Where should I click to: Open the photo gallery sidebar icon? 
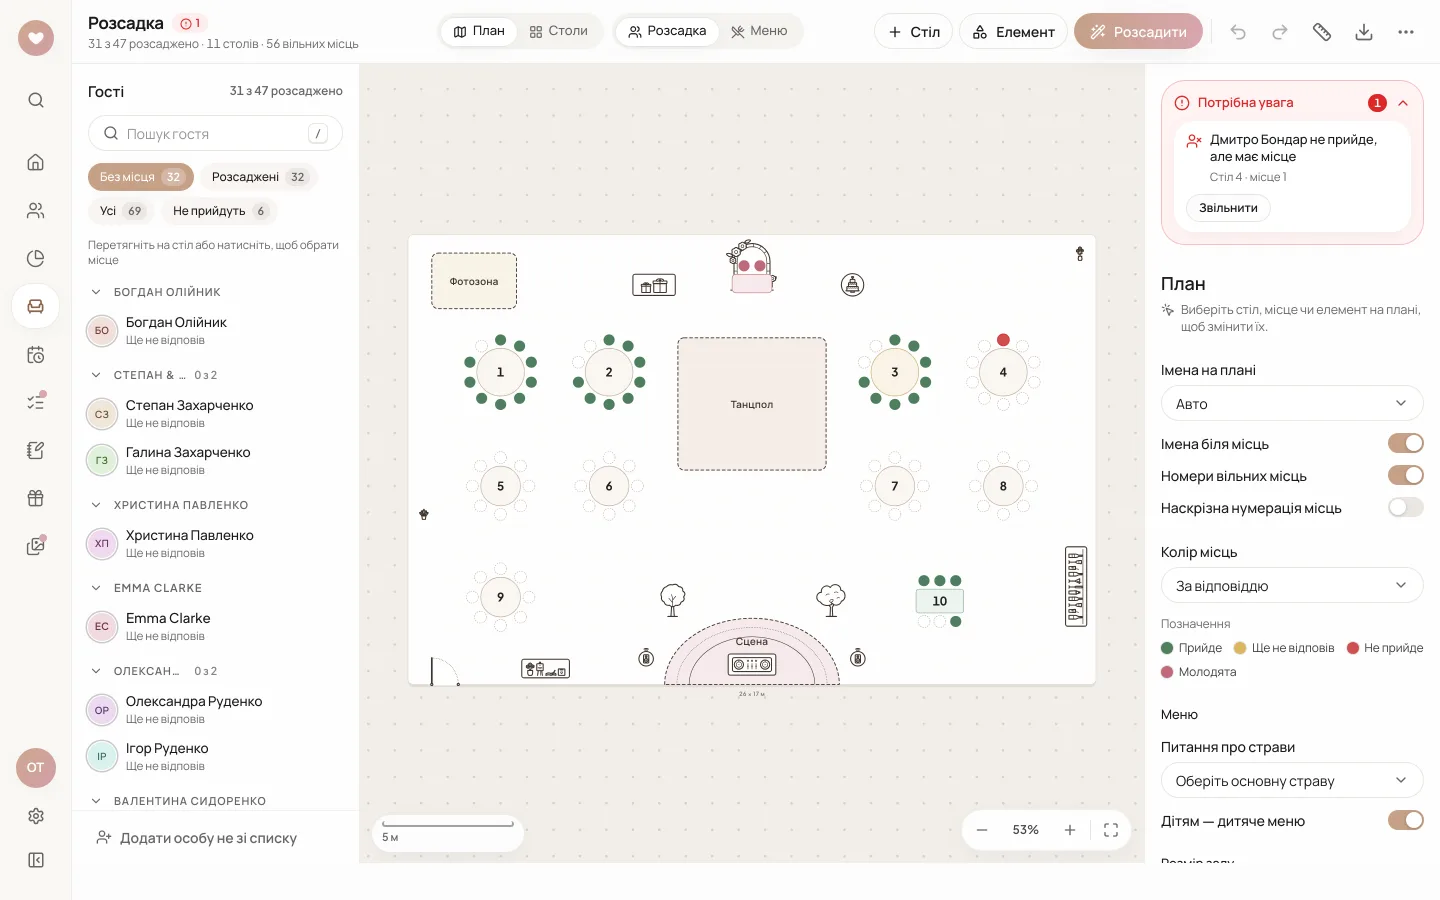tap(36, 546)
